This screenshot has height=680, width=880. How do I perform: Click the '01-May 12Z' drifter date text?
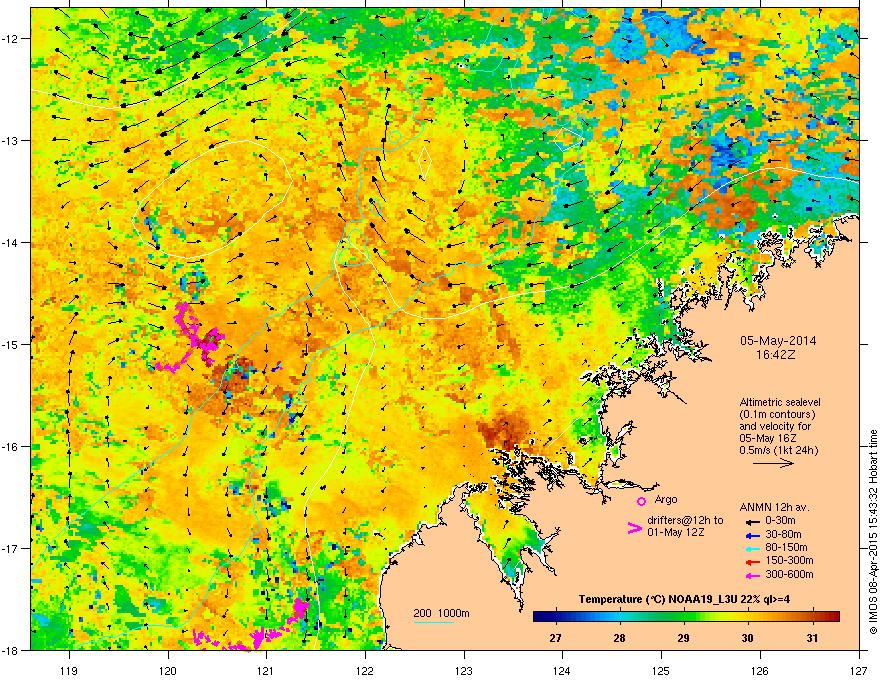[675, 532]
